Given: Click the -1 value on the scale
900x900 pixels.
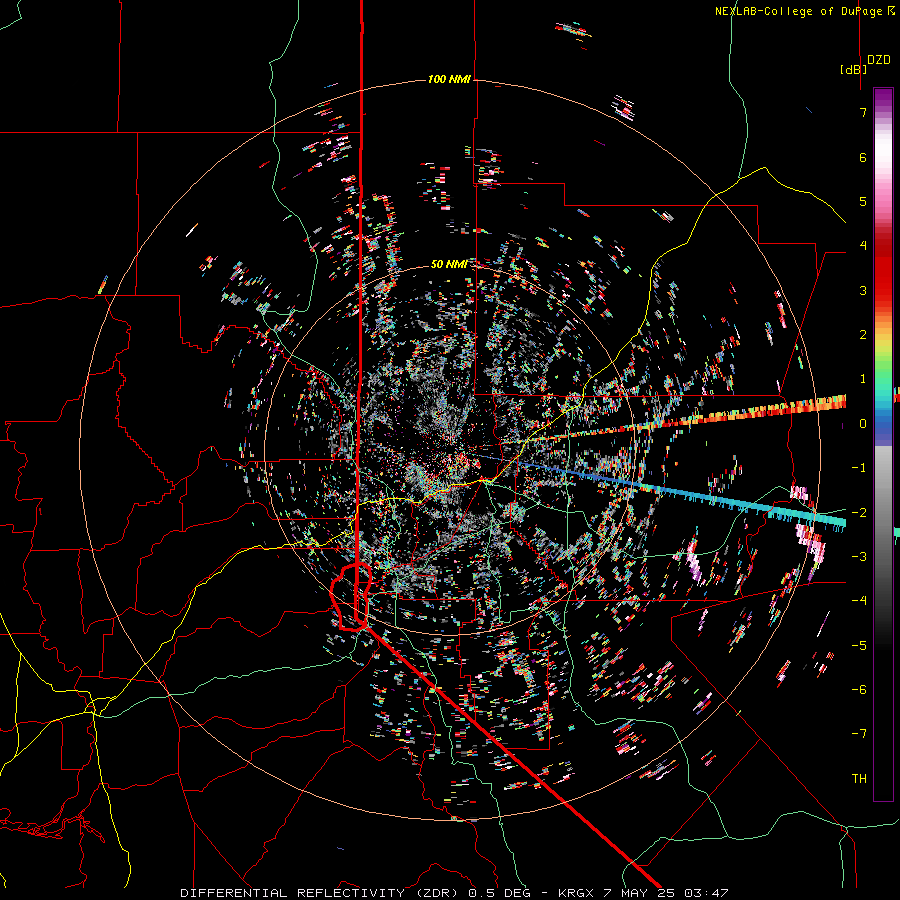Looking at the screenshot, I should tap(859, 468).
